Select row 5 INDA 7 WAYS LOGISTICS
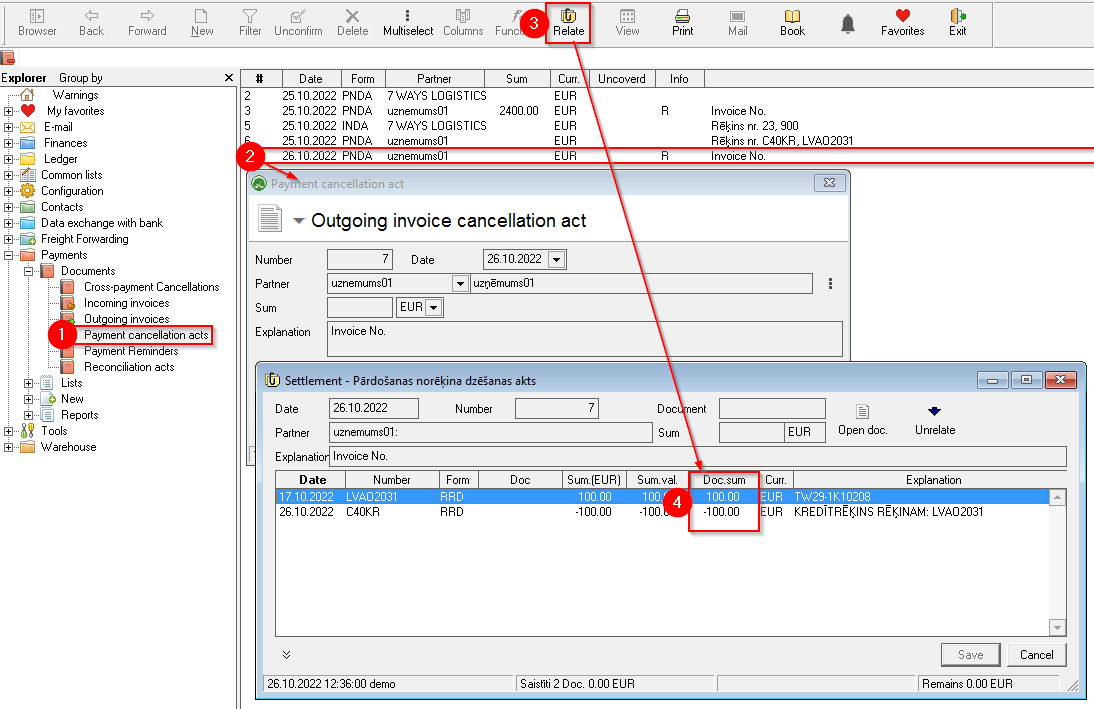 (668, 126)
